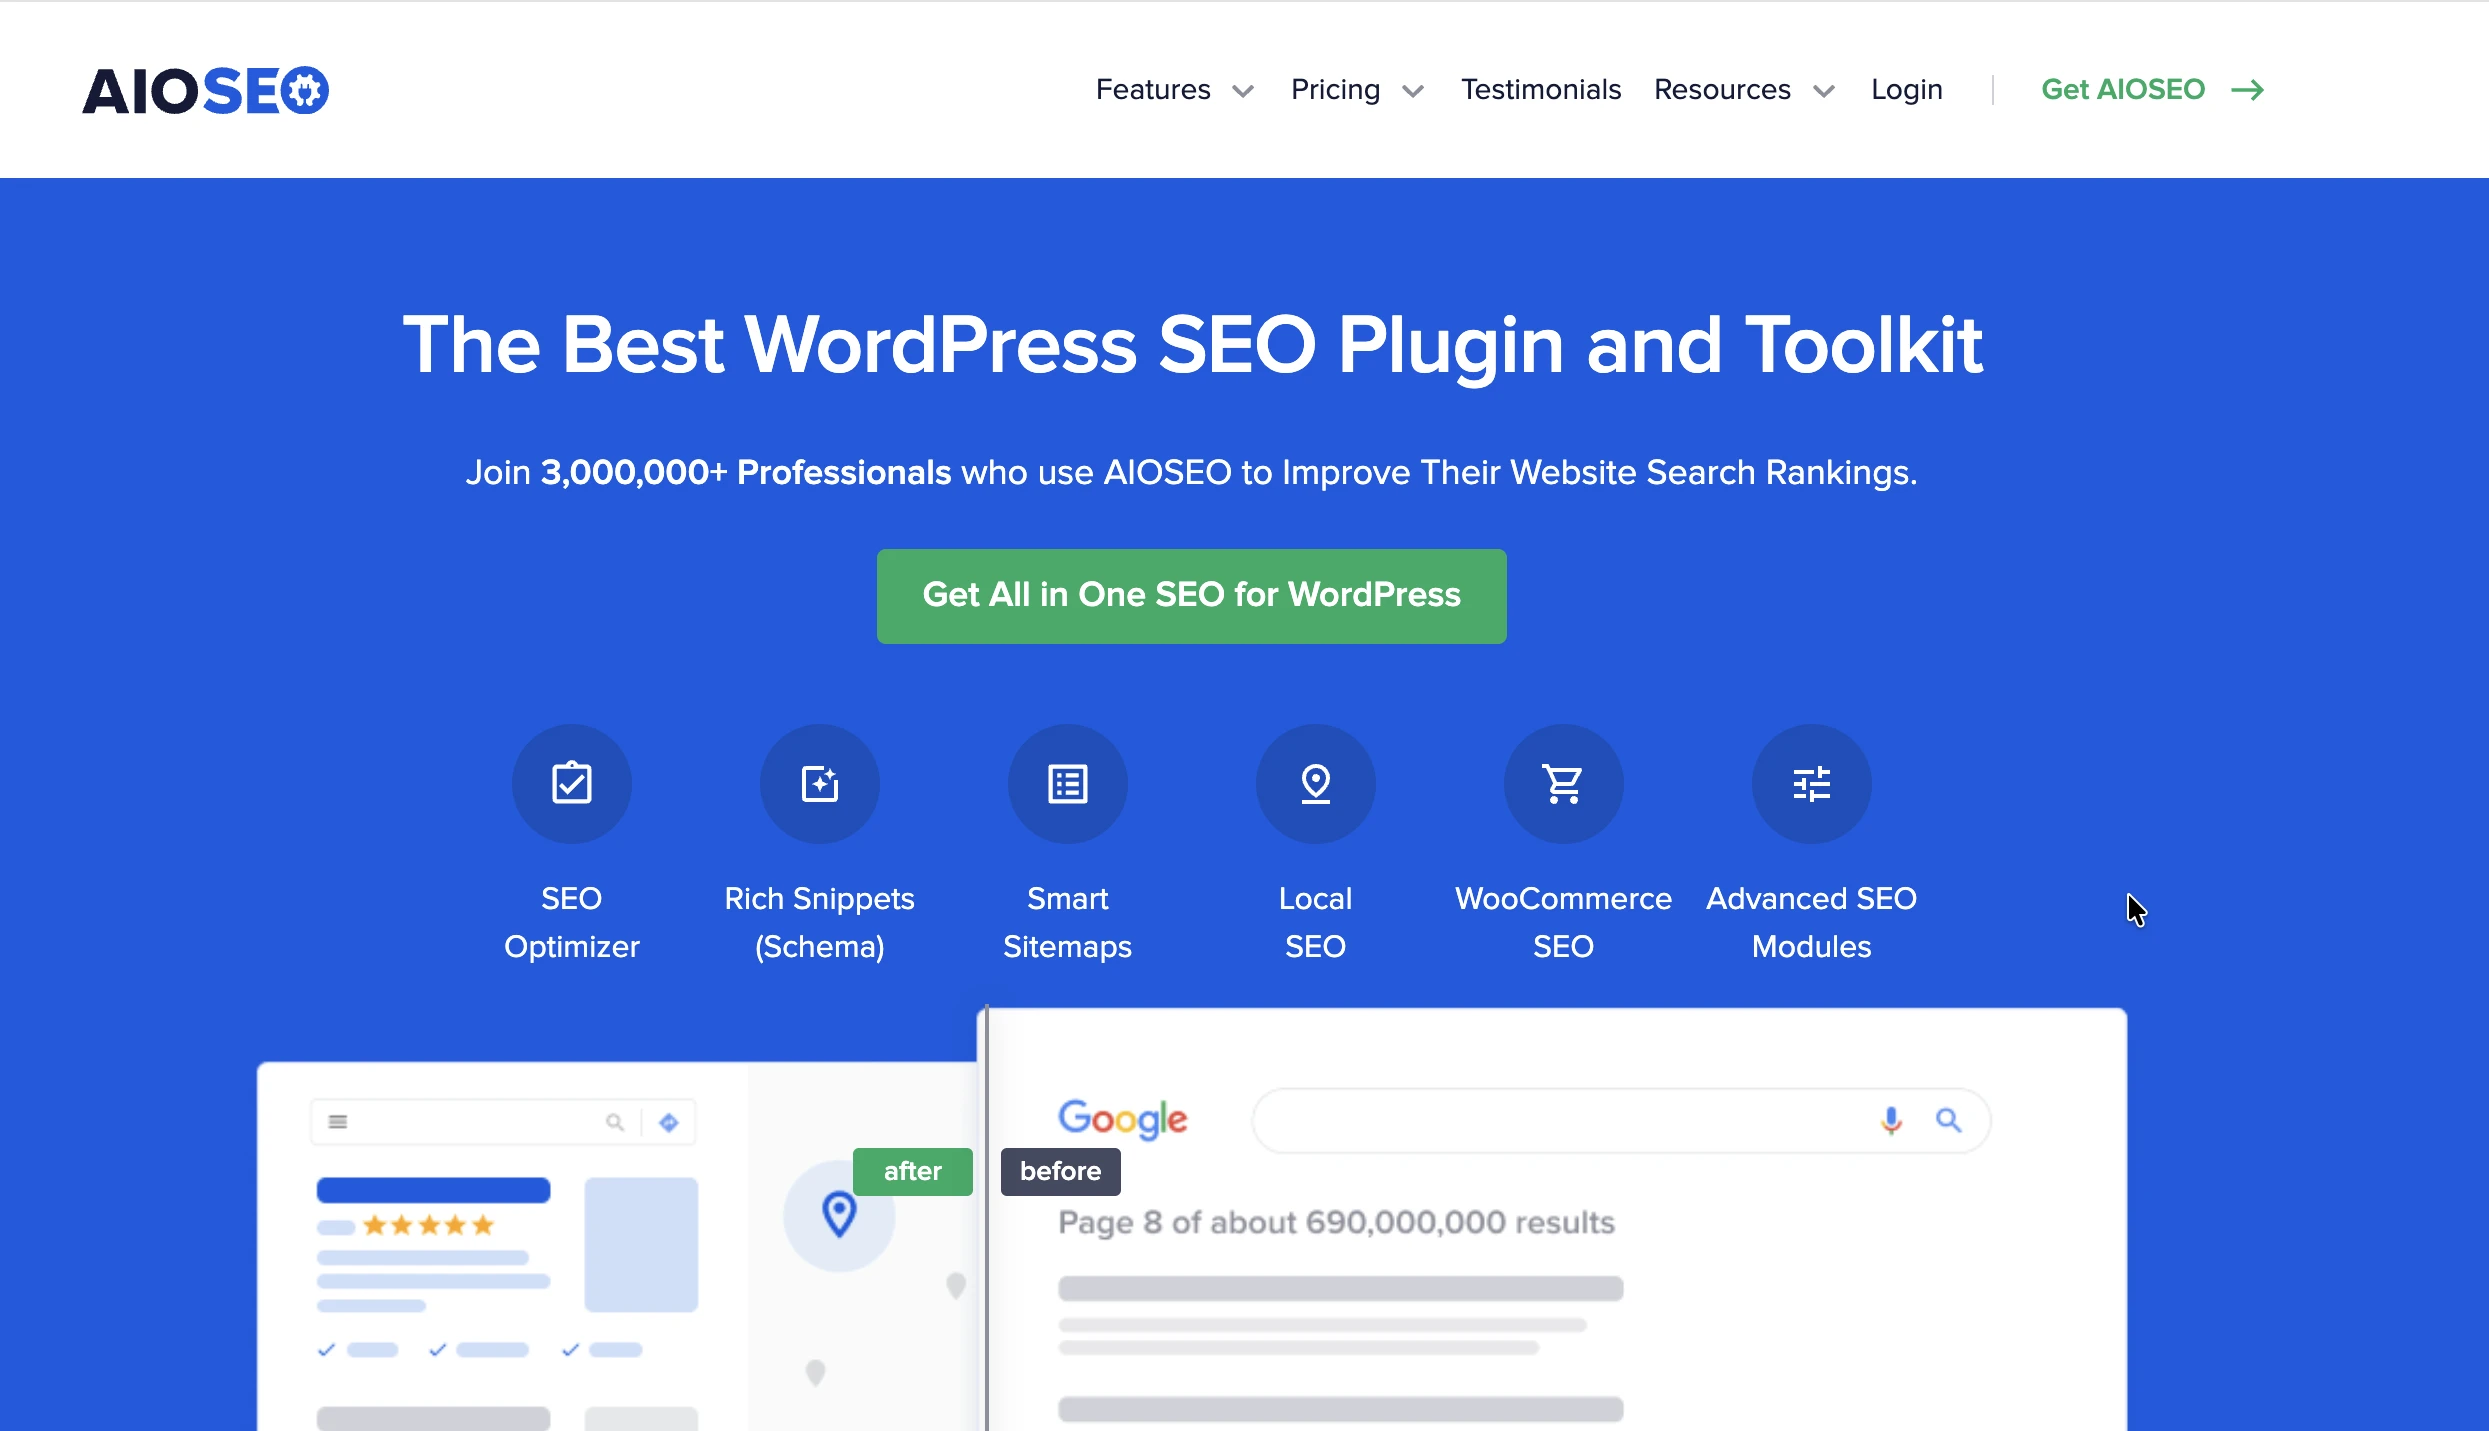Click Login in the top navigation
The height and width of the screenshot is (1431, 2489).
[x=1906, y=90]
